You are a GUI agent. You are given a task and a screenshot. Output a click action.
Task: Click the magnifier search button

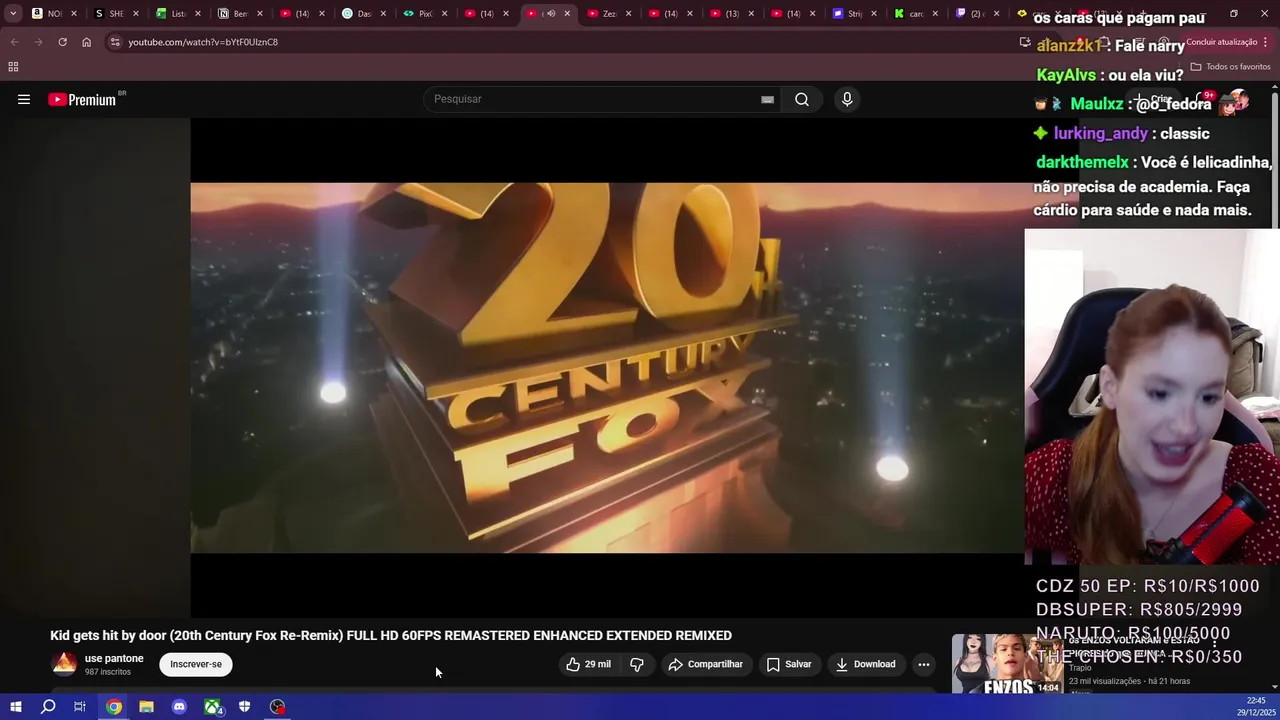tap(801, 99)
